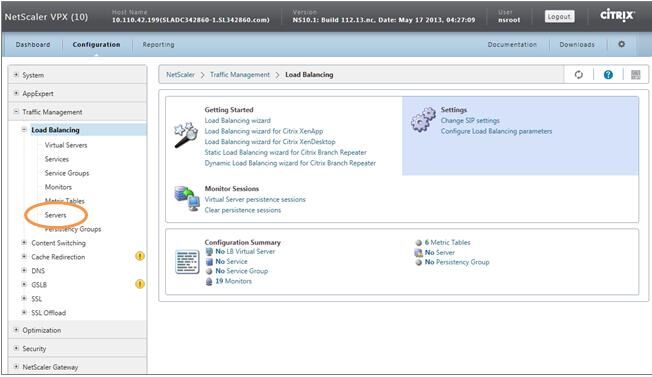
Task: Click the Logout button
Action: pyautogui.click(x=559, y=17)
